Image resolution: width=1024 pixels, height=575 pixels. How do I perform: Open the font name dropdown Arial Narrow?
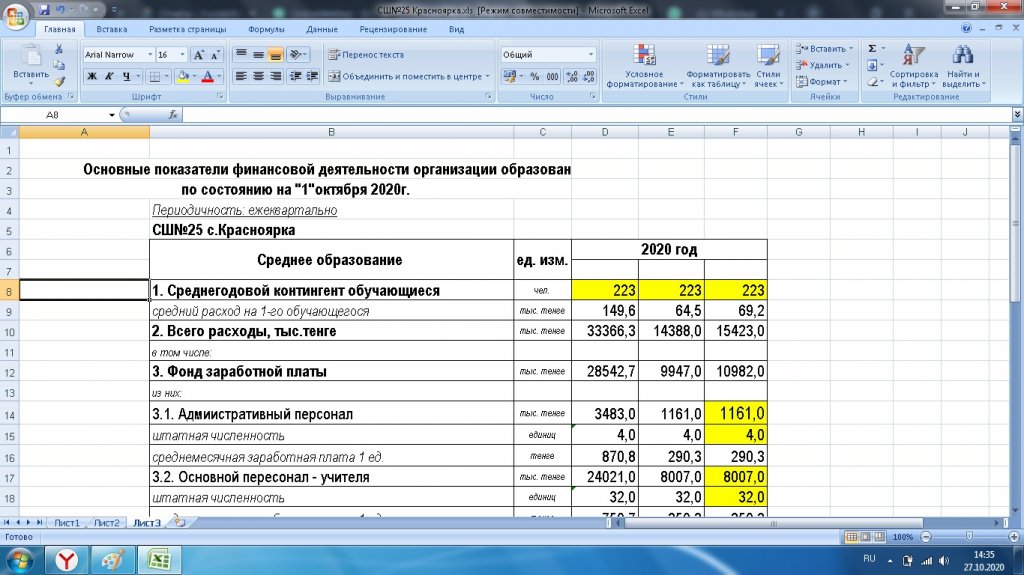pos(150,55)
